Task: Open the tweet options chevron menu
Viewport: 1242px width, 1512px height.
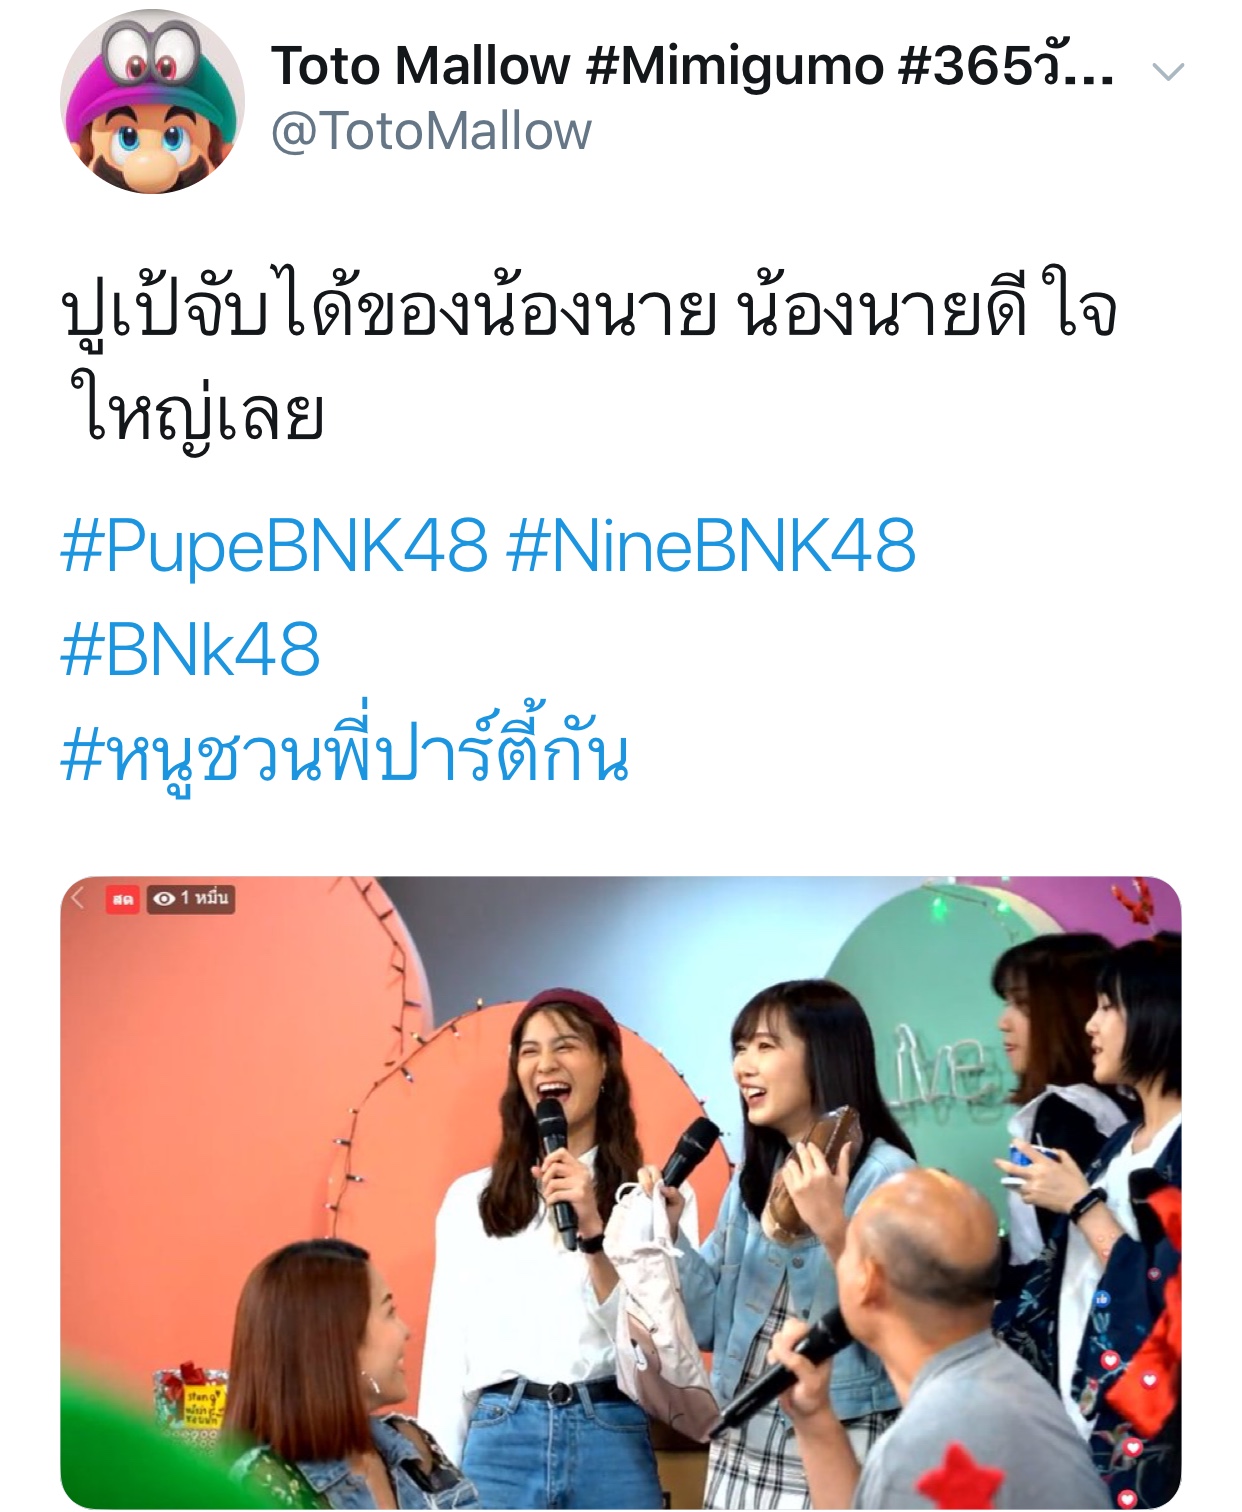Action: pyautogui.click(x=1168, y=71)
